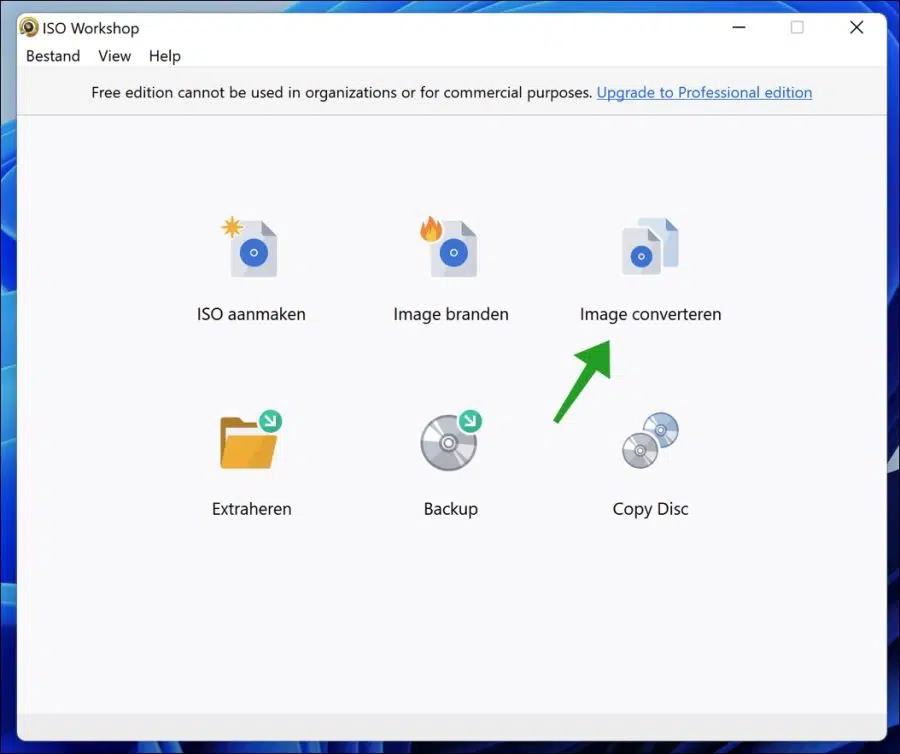This screenshot has height=754, width=900.
Task: Choose the Copy Disc icon
Action: (x=650, y=440)
